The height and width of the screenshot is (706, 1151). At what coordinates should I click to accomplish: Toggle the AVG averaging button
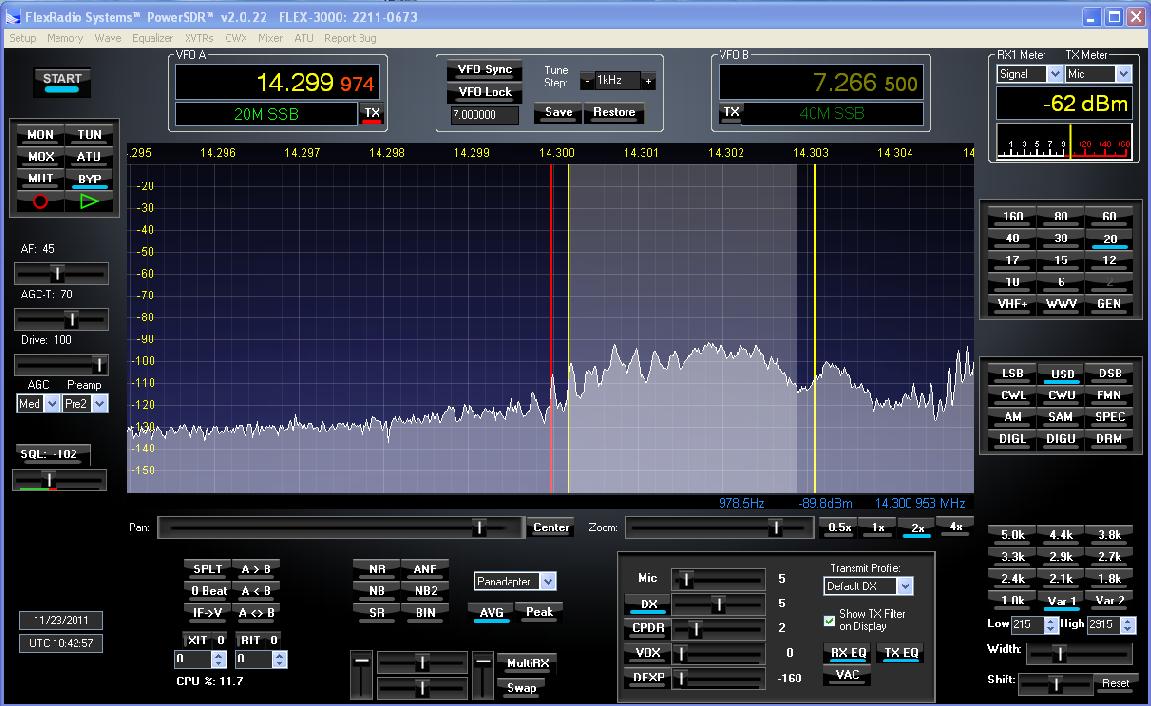(491, 613)
